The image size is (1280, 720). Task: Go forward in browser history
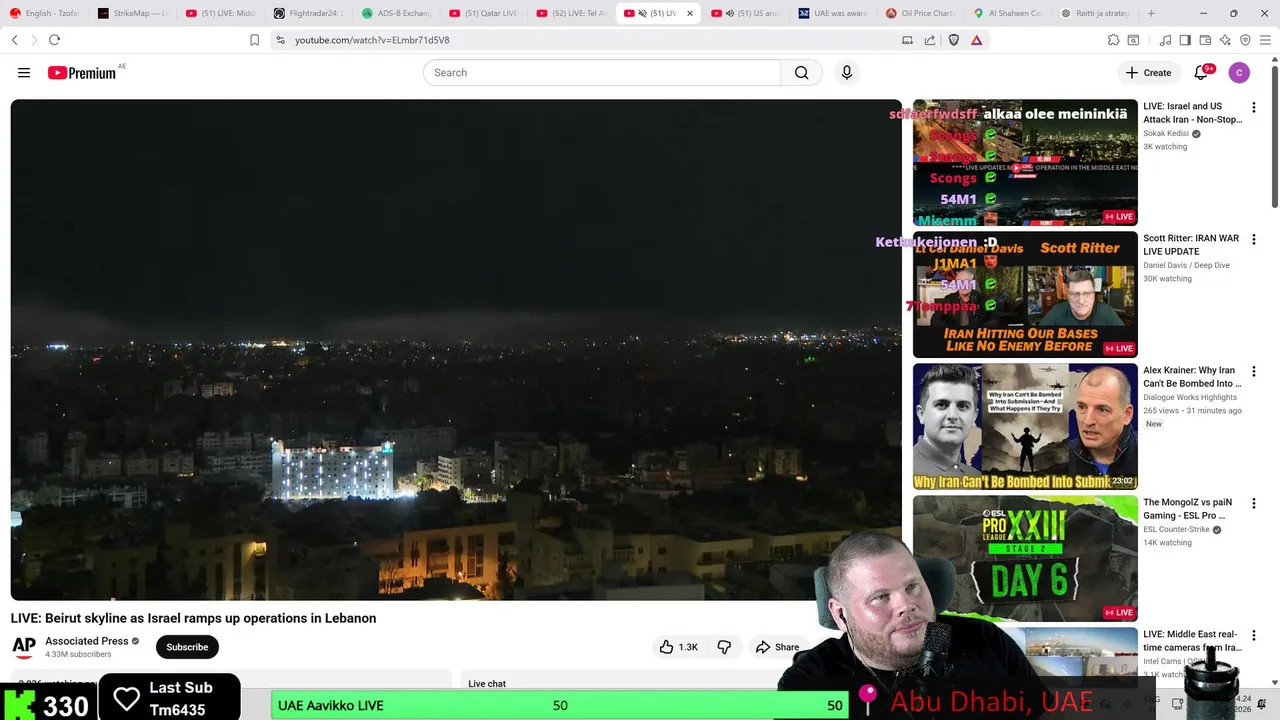pyautogui.click(x=34, y=40)
